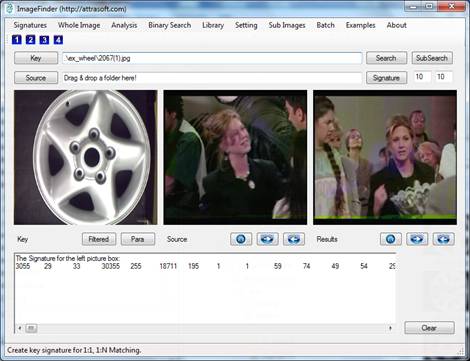
Task: Click the Filtered button
Action: pos(99,239)
